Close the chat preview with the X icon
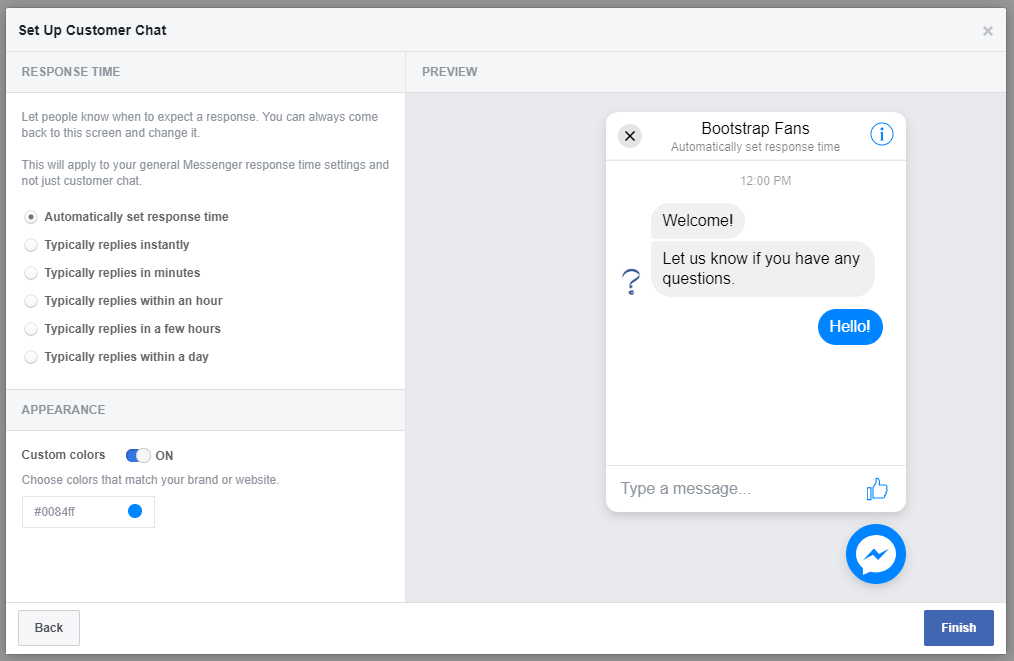The width and height of the screenshot is (1014, 661). pos(630,136)
